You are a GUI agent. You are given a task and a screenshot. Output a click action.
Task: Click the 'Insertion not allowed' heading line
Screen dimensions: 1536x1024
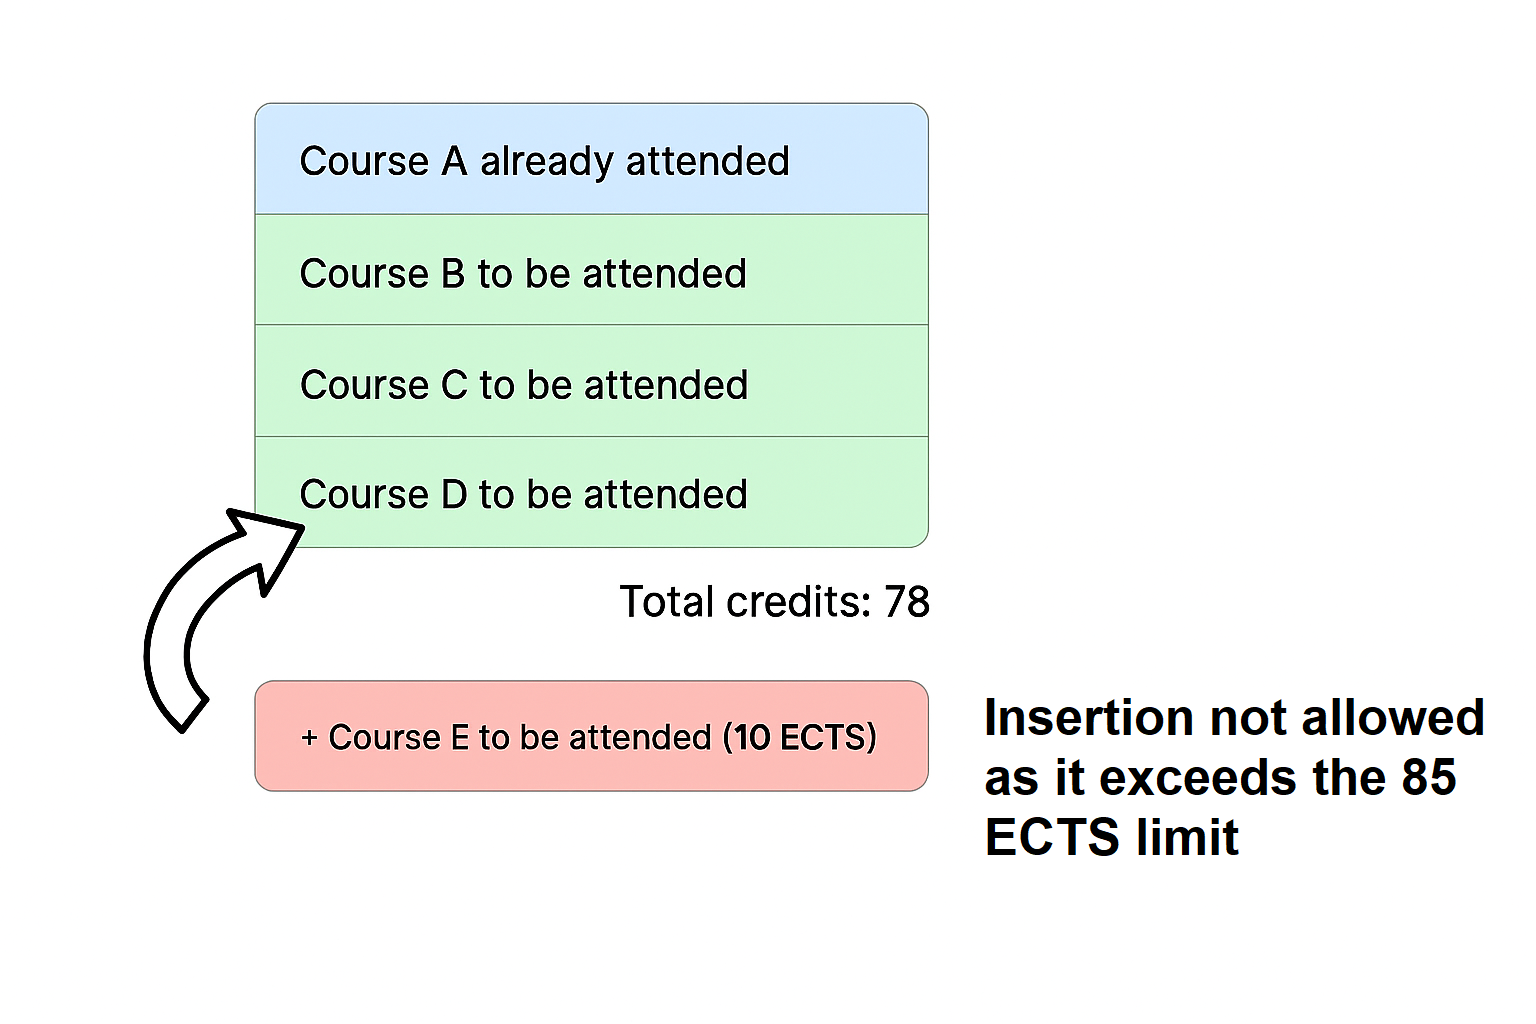coord(1234,718)
